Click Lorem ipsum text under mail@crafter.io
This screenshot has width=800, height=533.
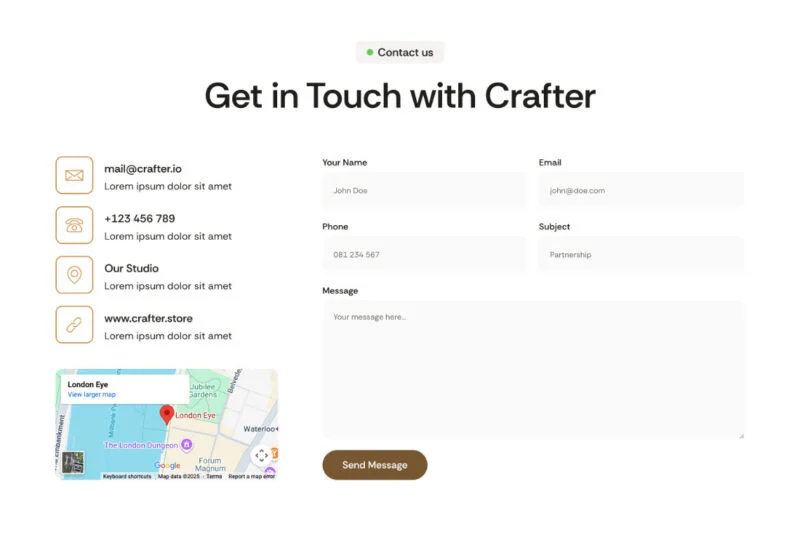click(168, 186)
